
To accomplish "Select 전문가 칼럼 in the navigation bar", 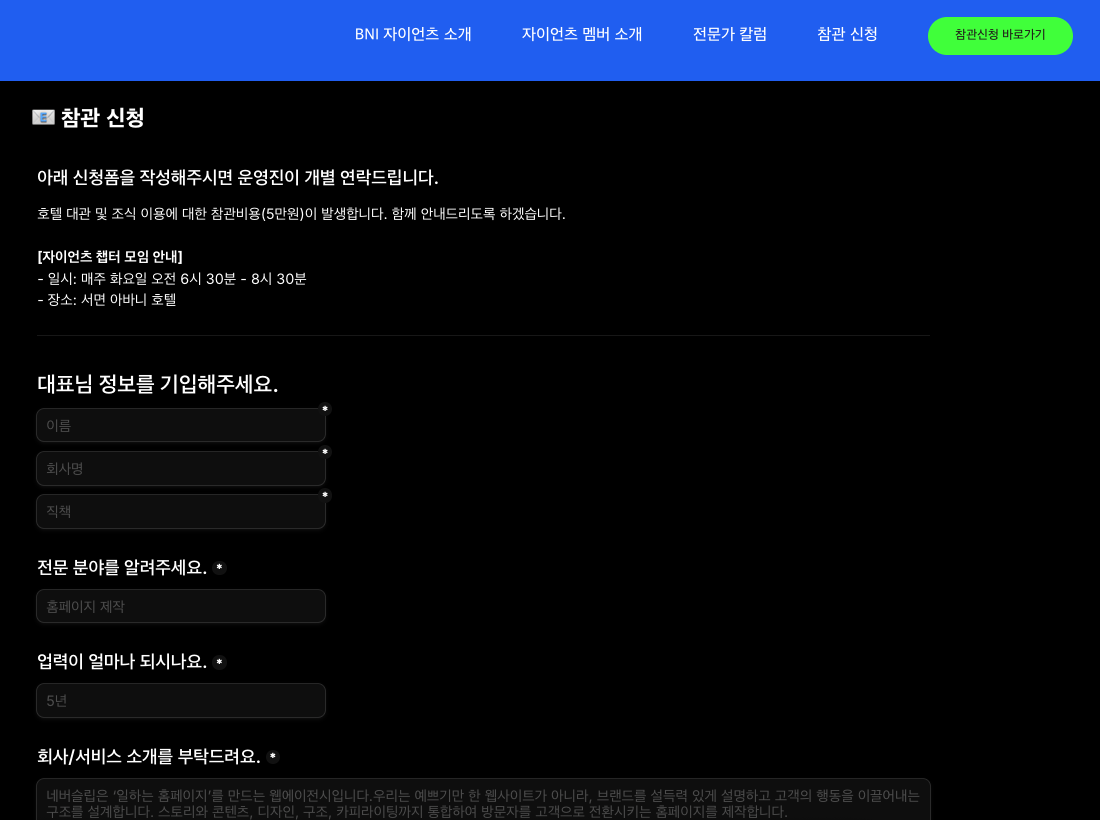I will [x=729, y=34].
